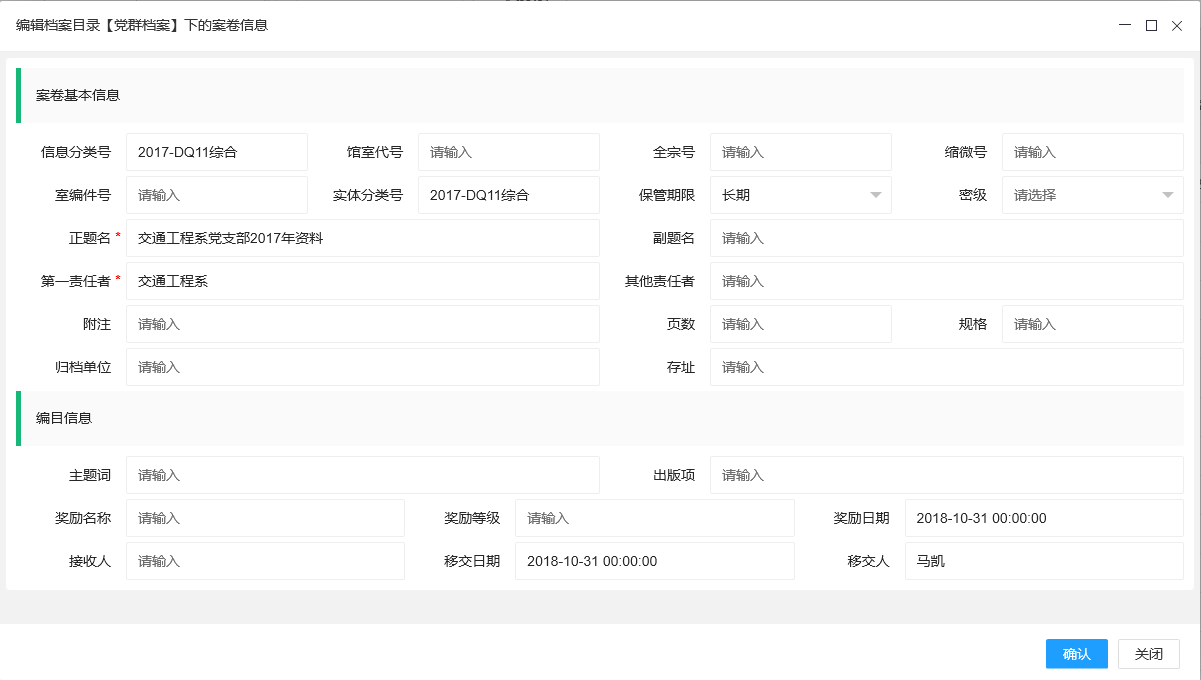Expand the 密级 list showing 请选择
Image resolution: width=1201 pixels, height=680 pixels.
pyautogui.click(x=1090, y=195)
